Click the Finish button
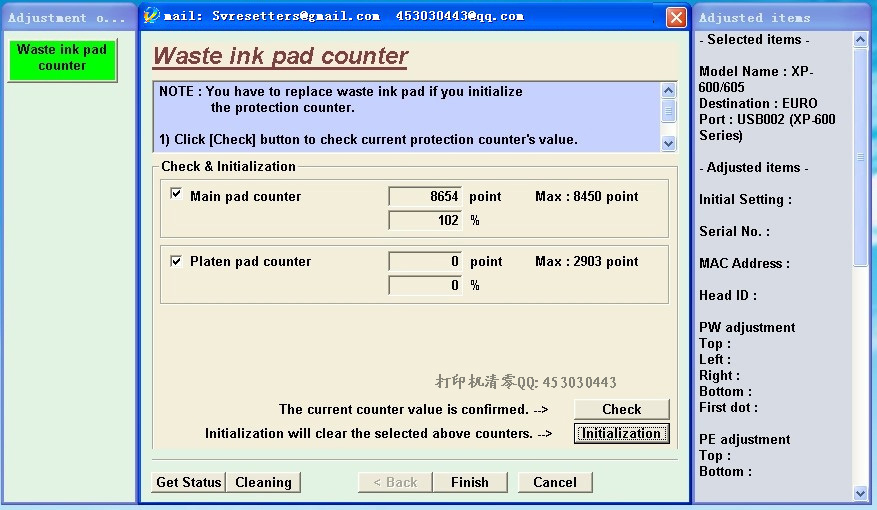 469,482
